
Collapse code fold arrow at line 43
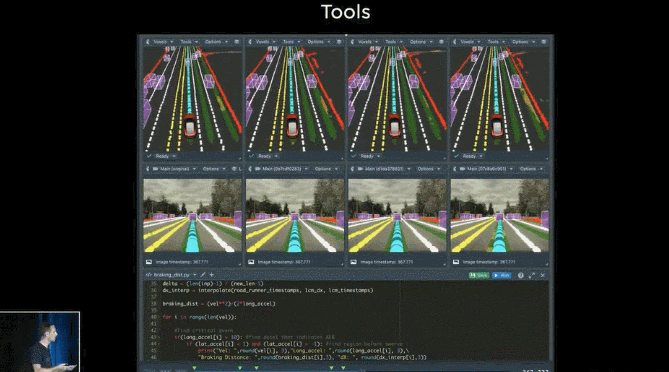tap(160, 337)
